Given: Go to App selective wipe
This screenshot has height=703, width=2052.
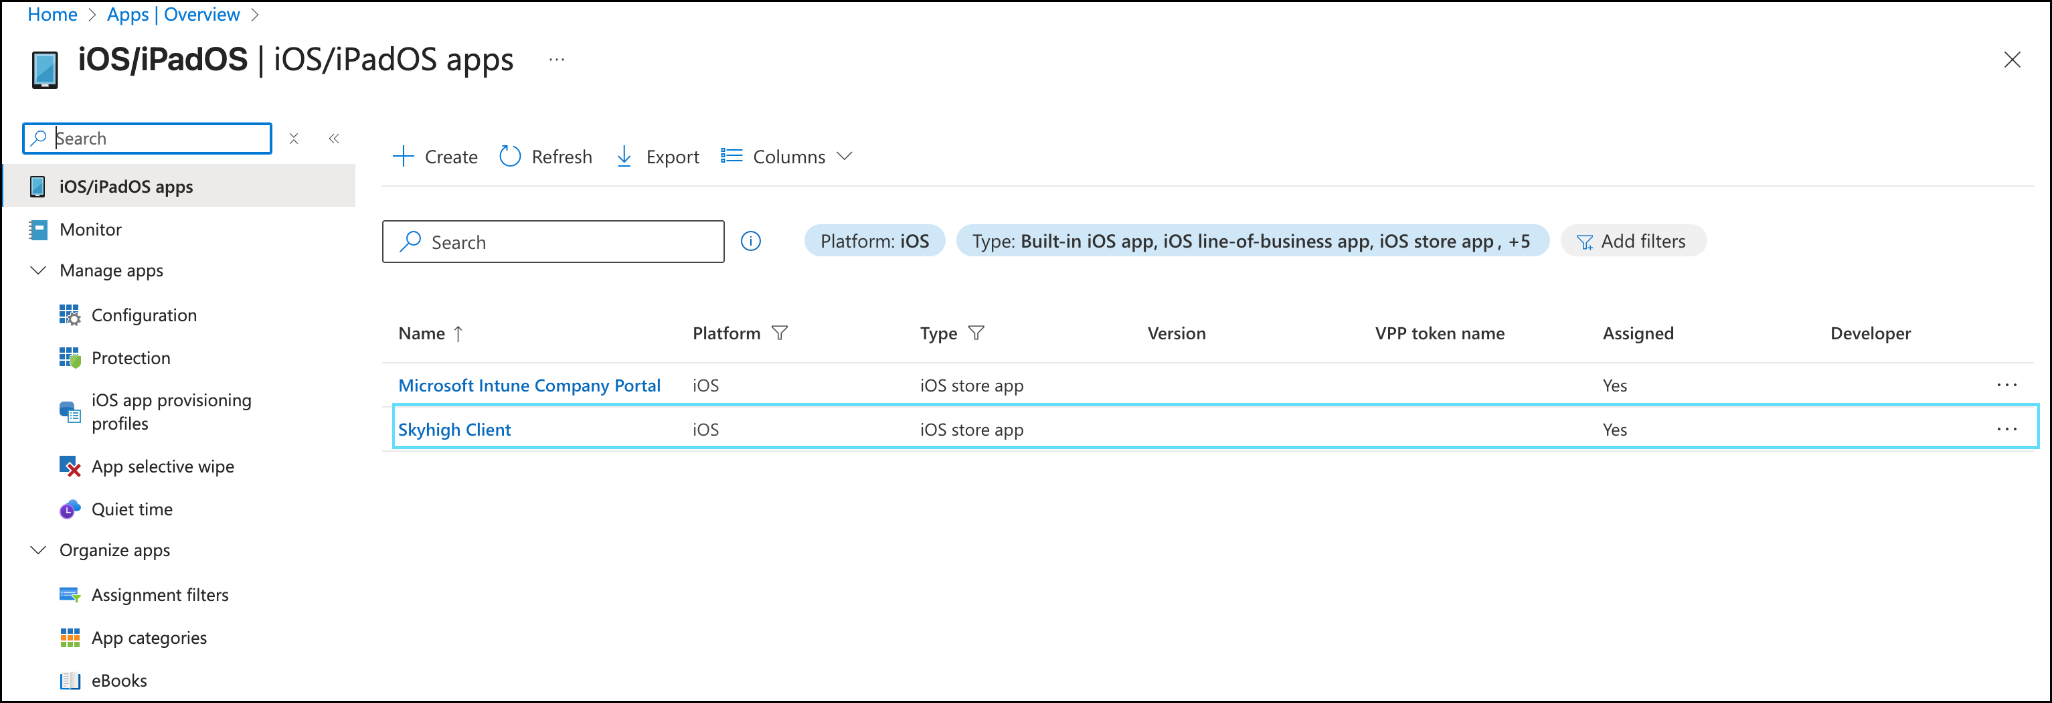Looking at the screenshot, I should (162, 467).
